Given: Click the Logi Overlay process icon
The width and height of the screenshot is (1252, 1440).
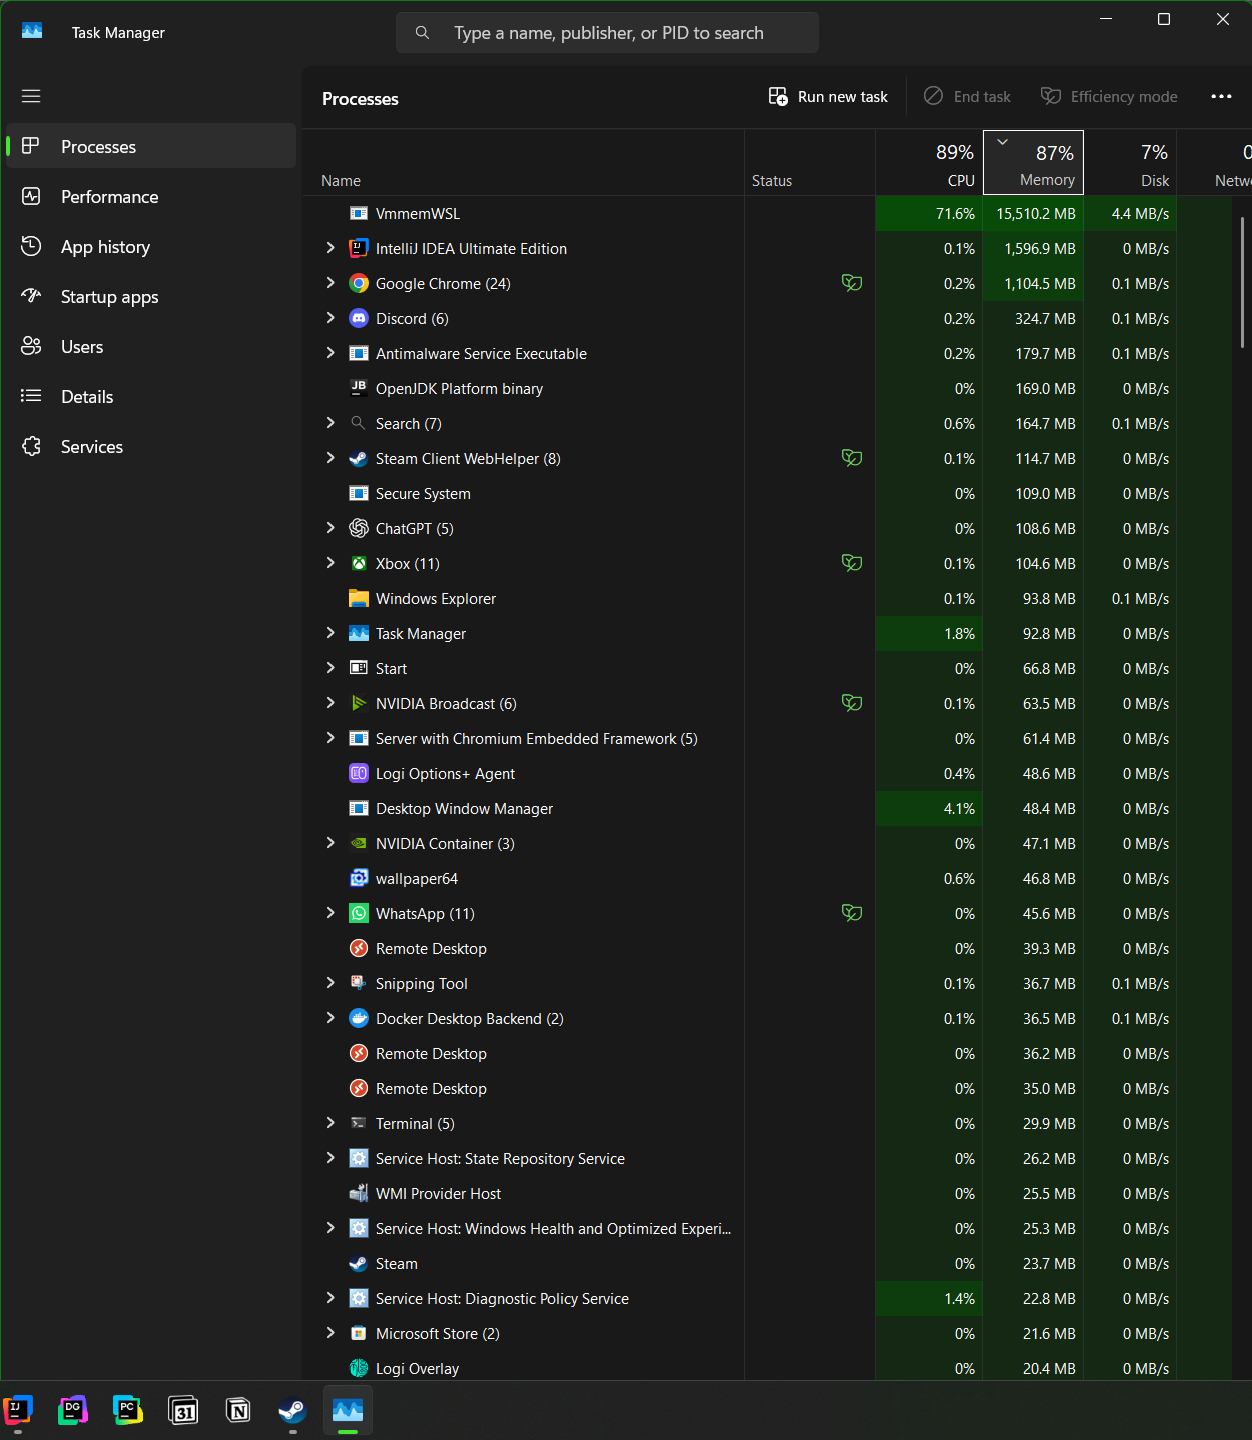Looking at the screenshot, I should (x=359, y=1368).
